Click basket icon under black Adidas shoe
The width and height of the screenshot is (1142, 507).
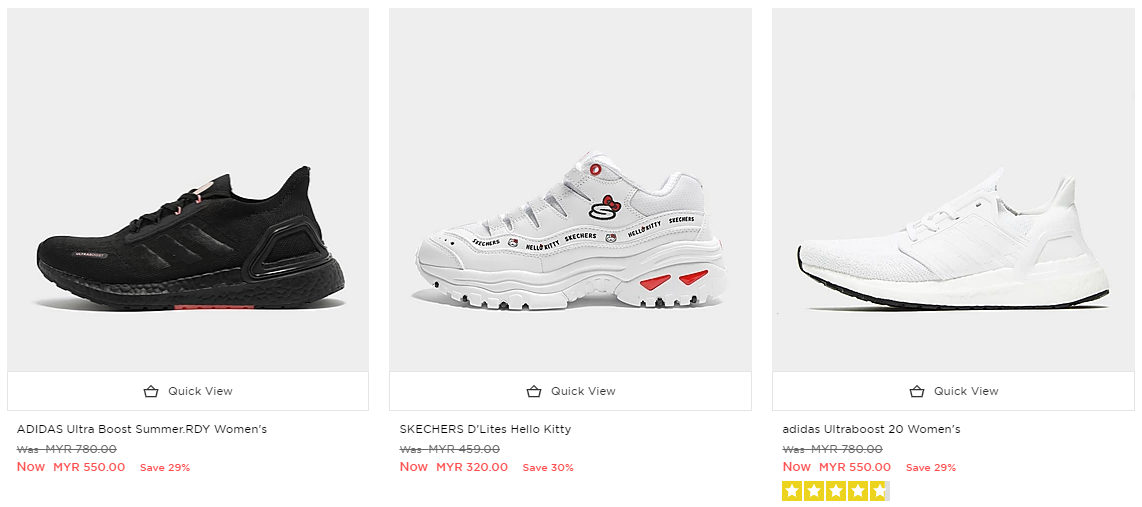click(x=151, y=391)
